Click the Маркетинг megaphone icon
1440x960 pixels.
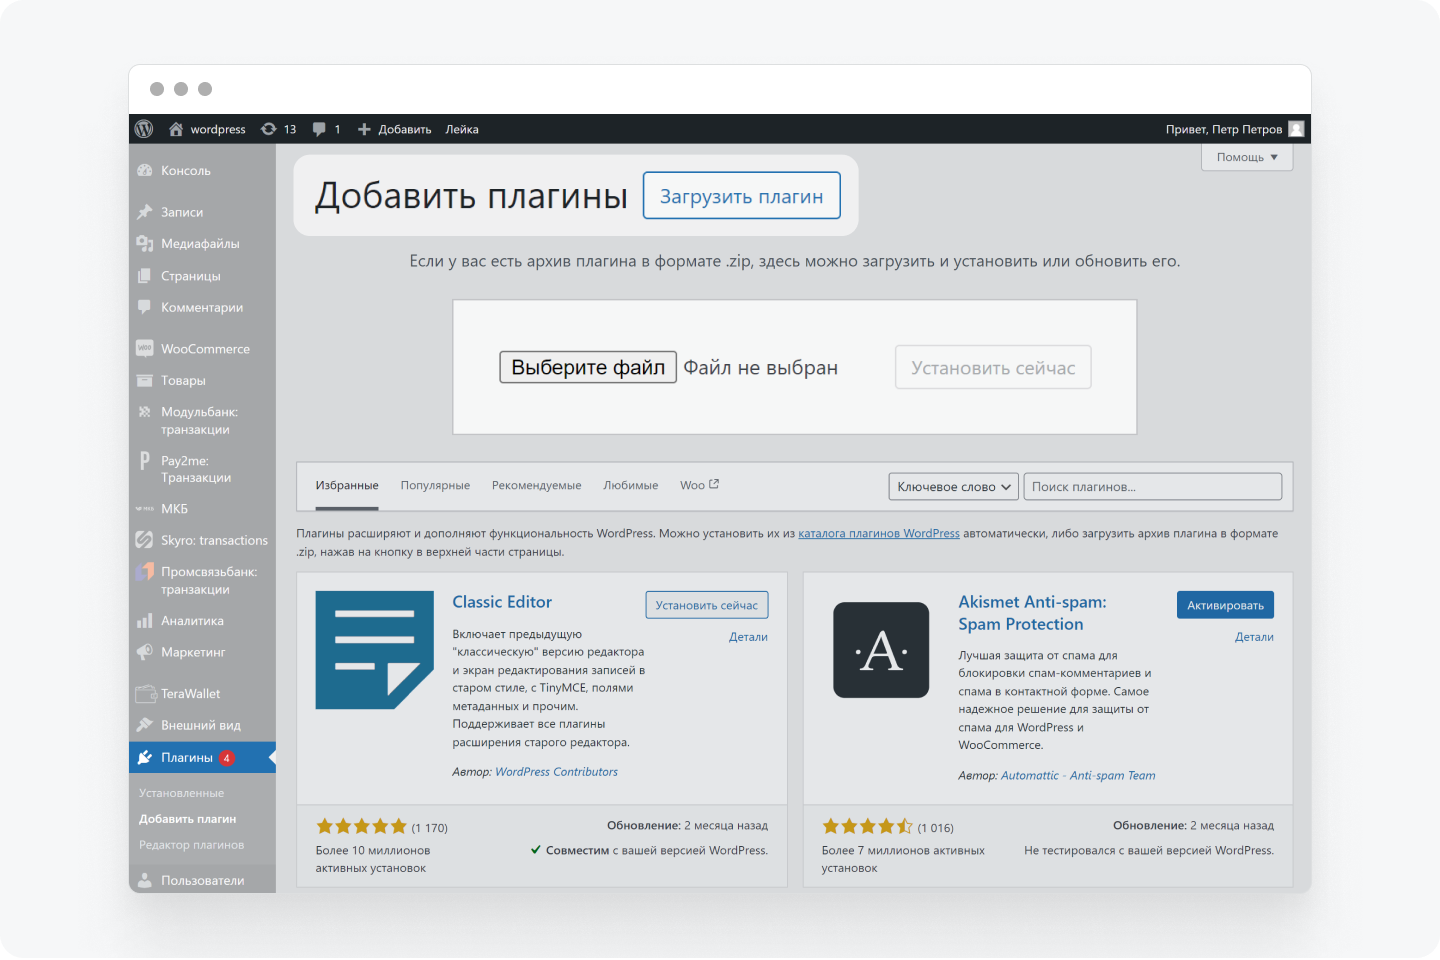[145, 652]
